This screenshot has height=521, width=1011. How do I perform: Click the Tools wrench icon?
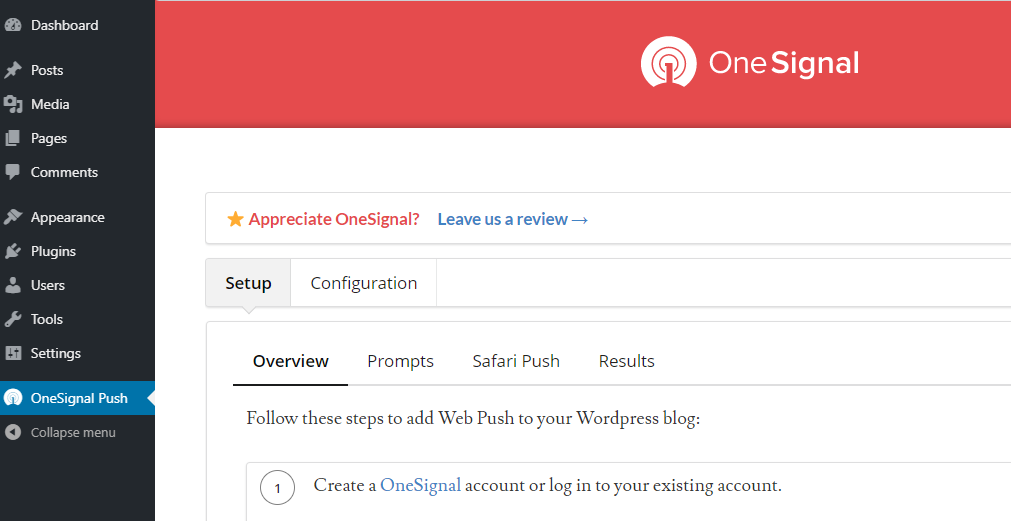[x=13, y=319]
